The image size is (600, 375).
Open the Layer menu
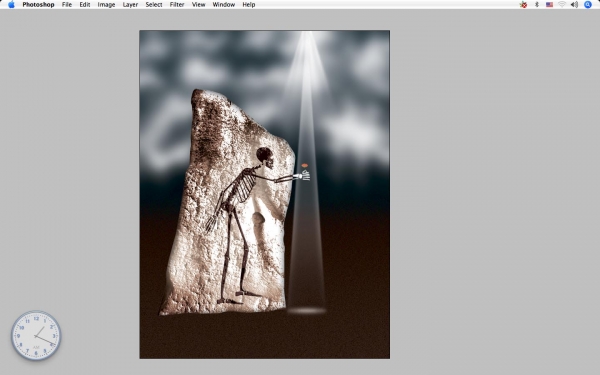tap(130, 5)
